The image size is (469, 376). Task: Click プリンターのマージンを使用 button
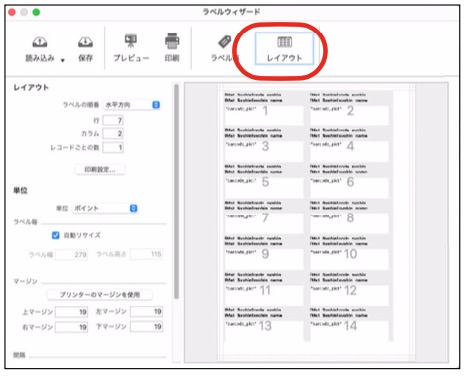click(100, 295)
